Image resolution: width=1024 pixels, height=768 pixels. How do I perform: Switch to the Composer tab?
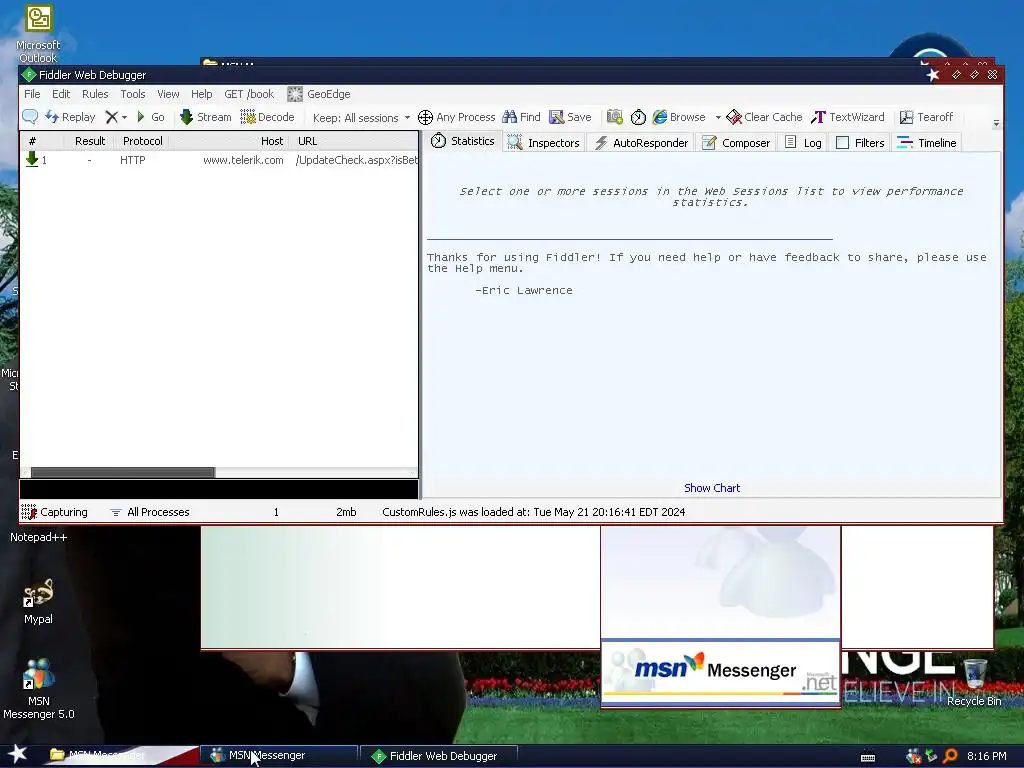coord(736,142)
